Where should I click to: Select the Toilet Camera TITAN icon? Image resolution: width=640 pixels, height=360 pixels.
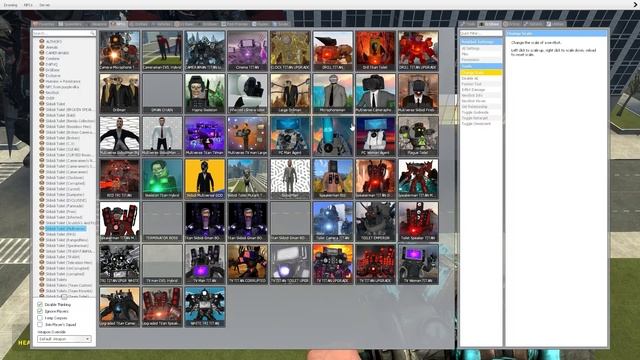coord(333,221)
